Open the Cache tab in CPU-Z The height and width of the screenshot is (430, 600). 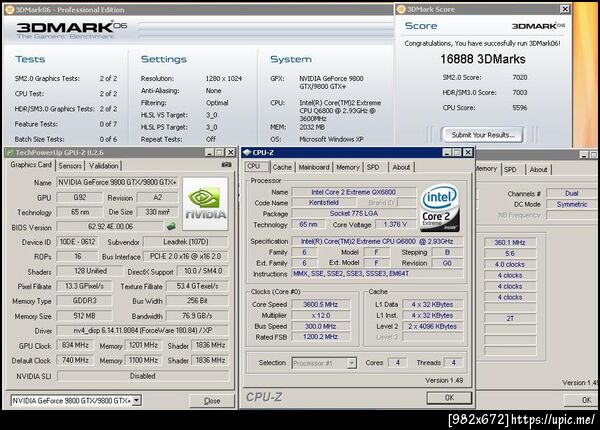coord(282,167)
